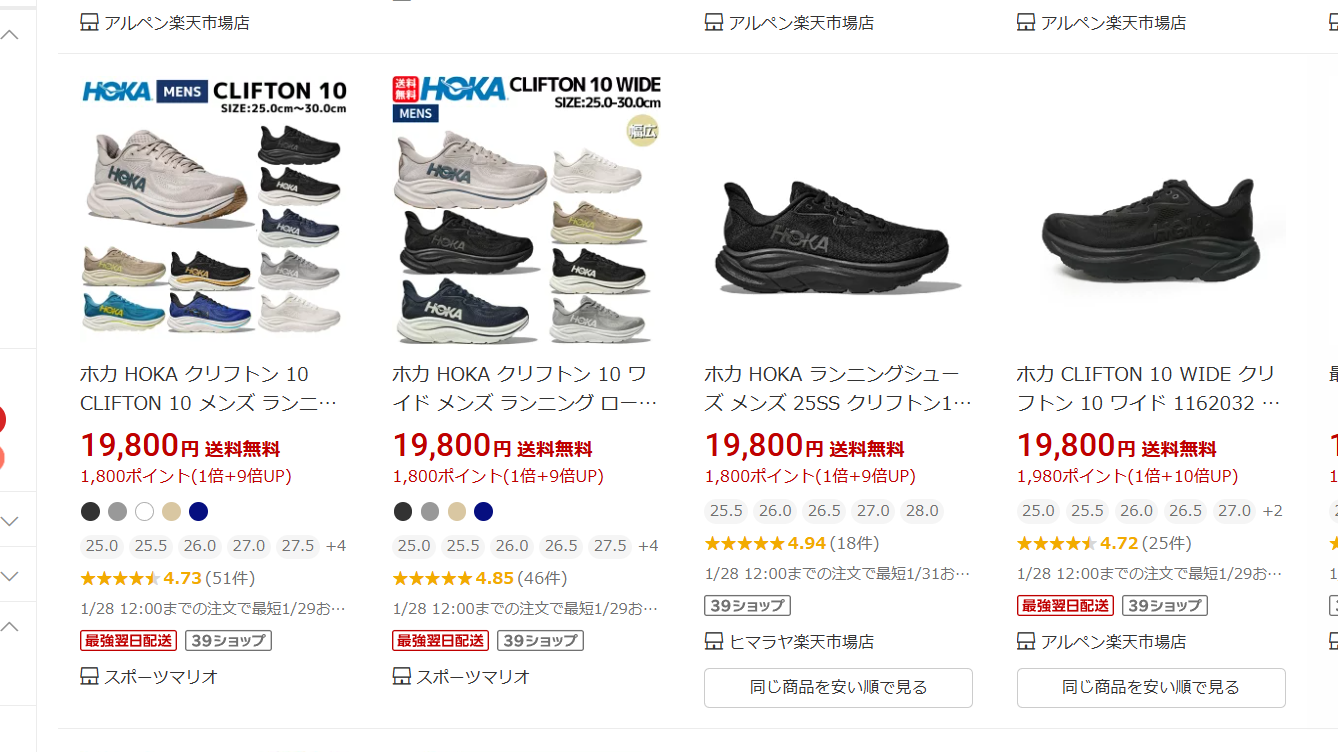This screenshot has height=752, width=1338.
Task: Expand the +2 sizes on the 4.72-rated product
Action: point(1272,511)
